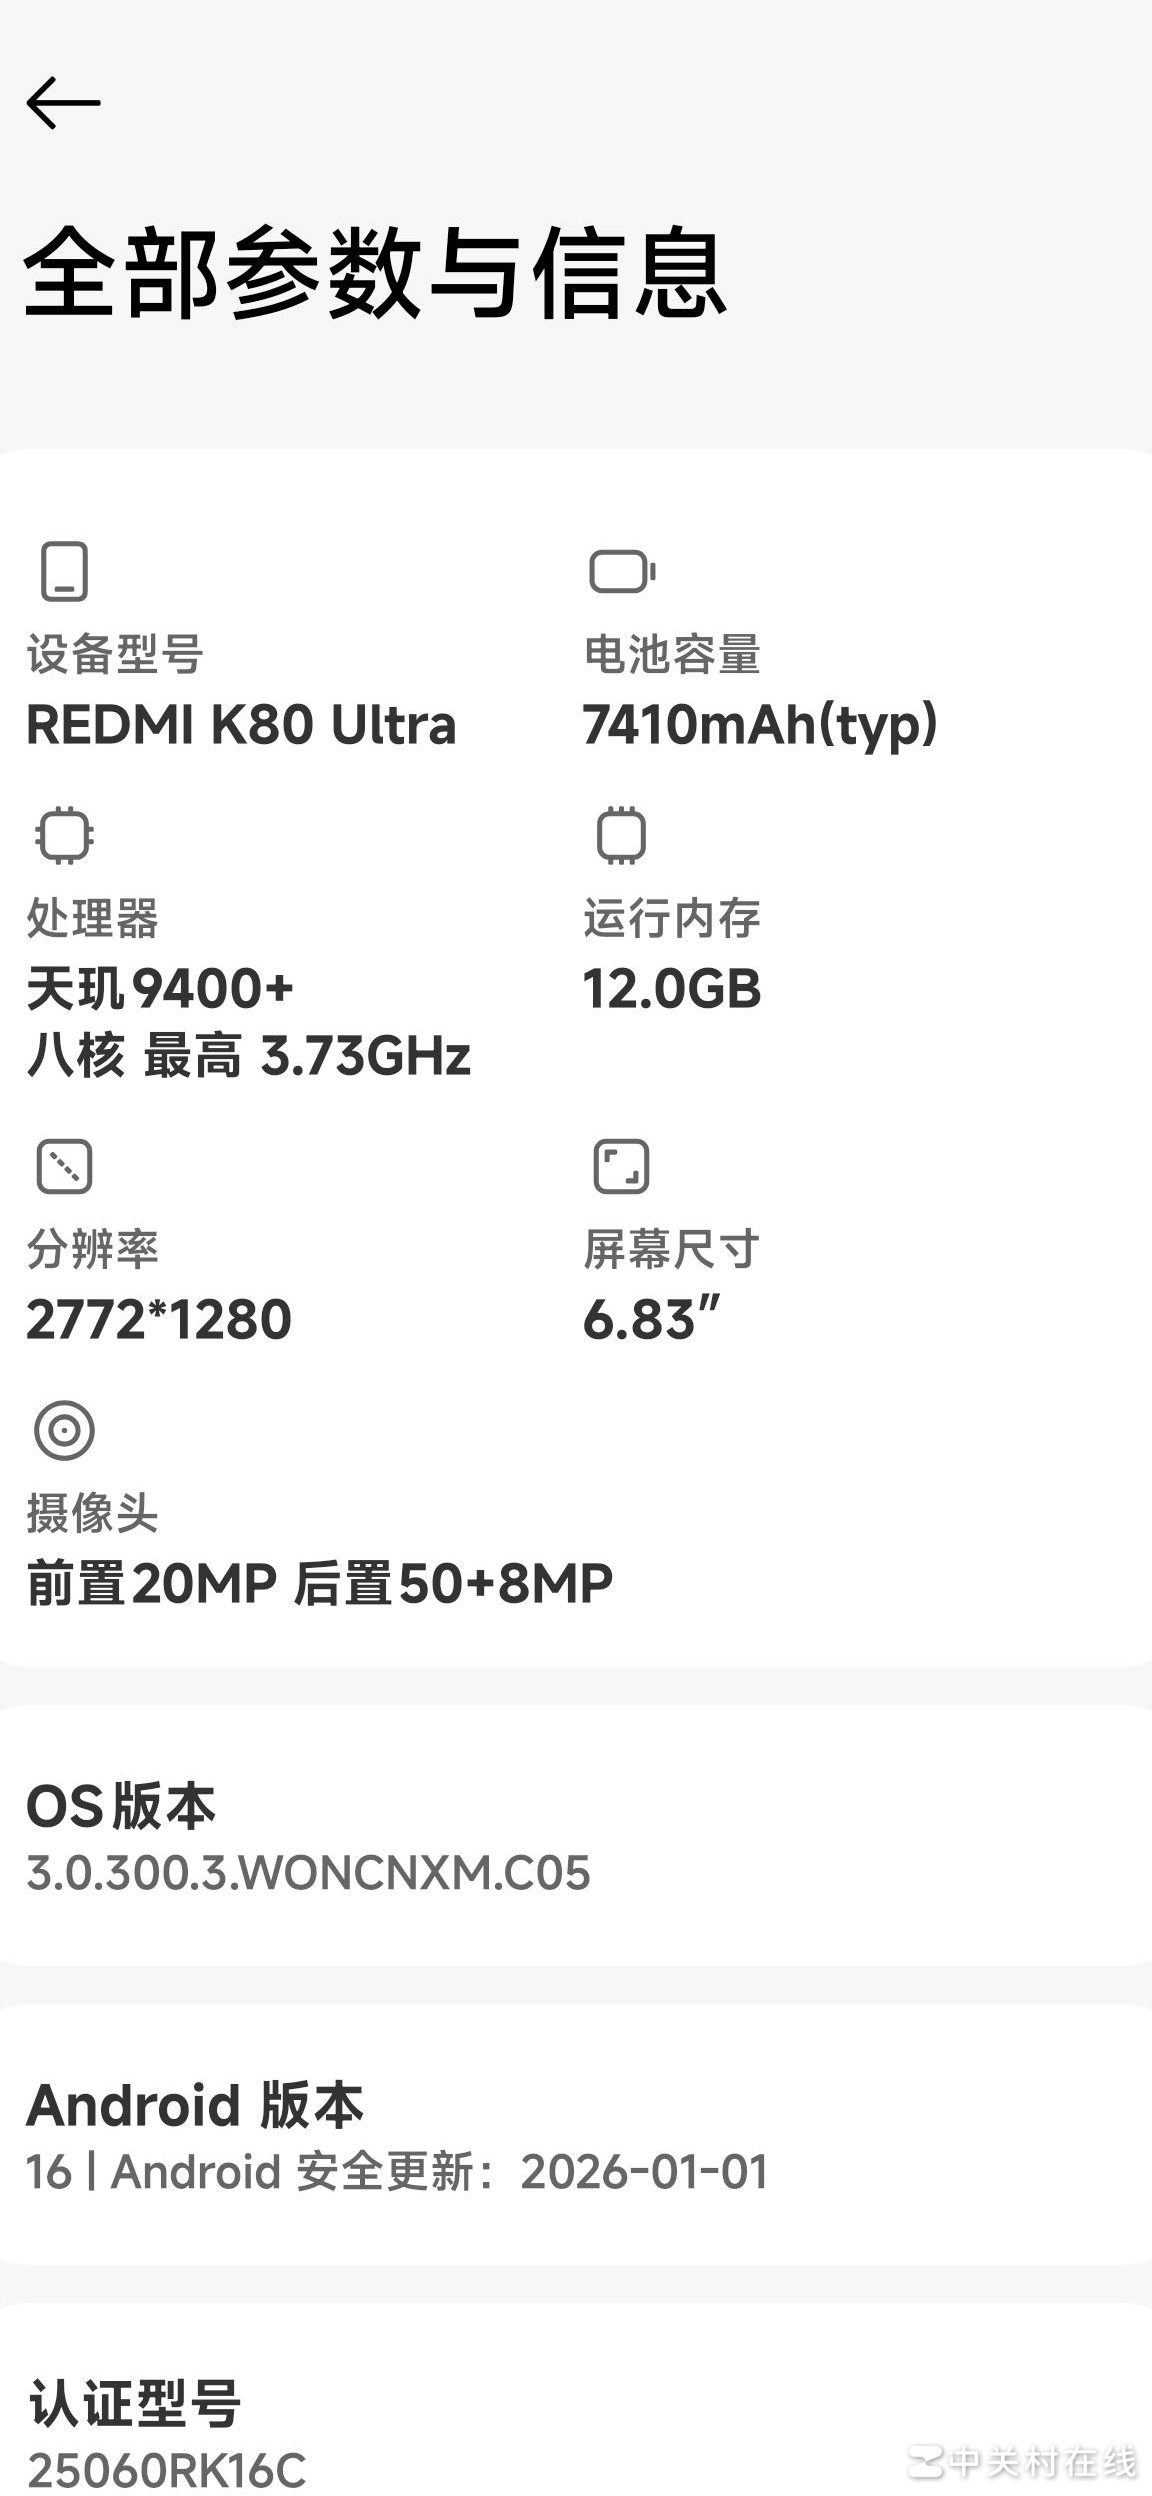Tap the 2772*1280 resolution value
This screenshot has height=2496, width=1152.
point(159,1319)
